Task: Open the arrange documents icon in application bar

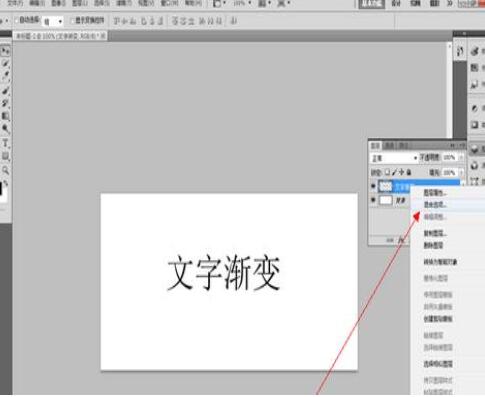Action: [264, 3]
